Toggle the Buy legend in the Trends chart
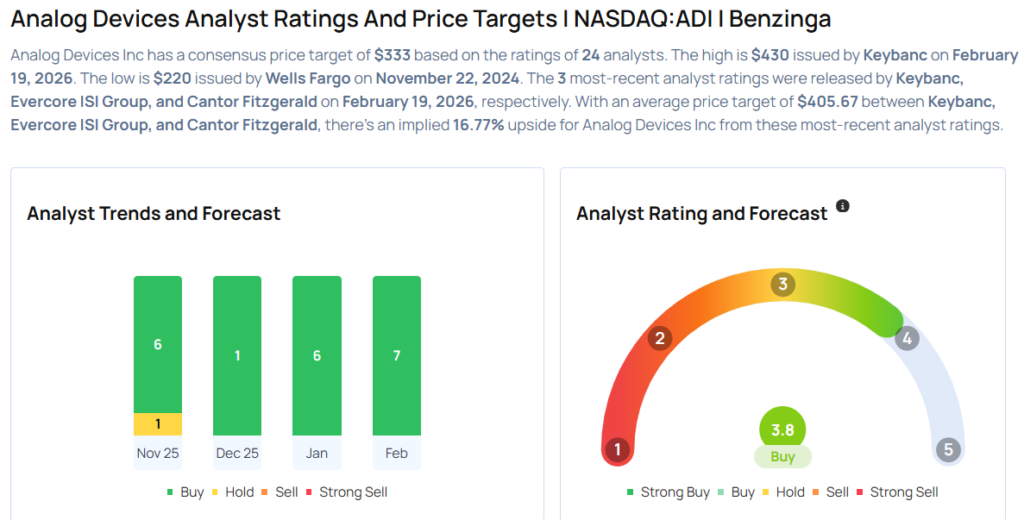Screen dimensions: 1024x520 (x=185, y=492)
